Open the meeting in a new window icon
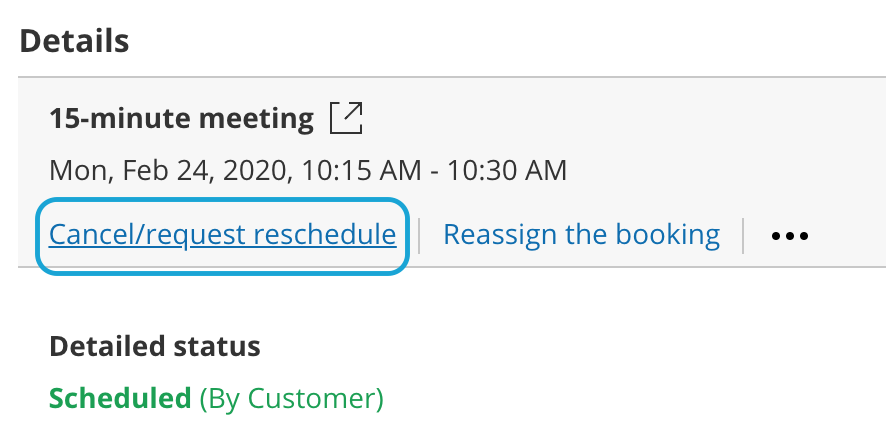The image size is (886, 434). click(x=346, y=119)
